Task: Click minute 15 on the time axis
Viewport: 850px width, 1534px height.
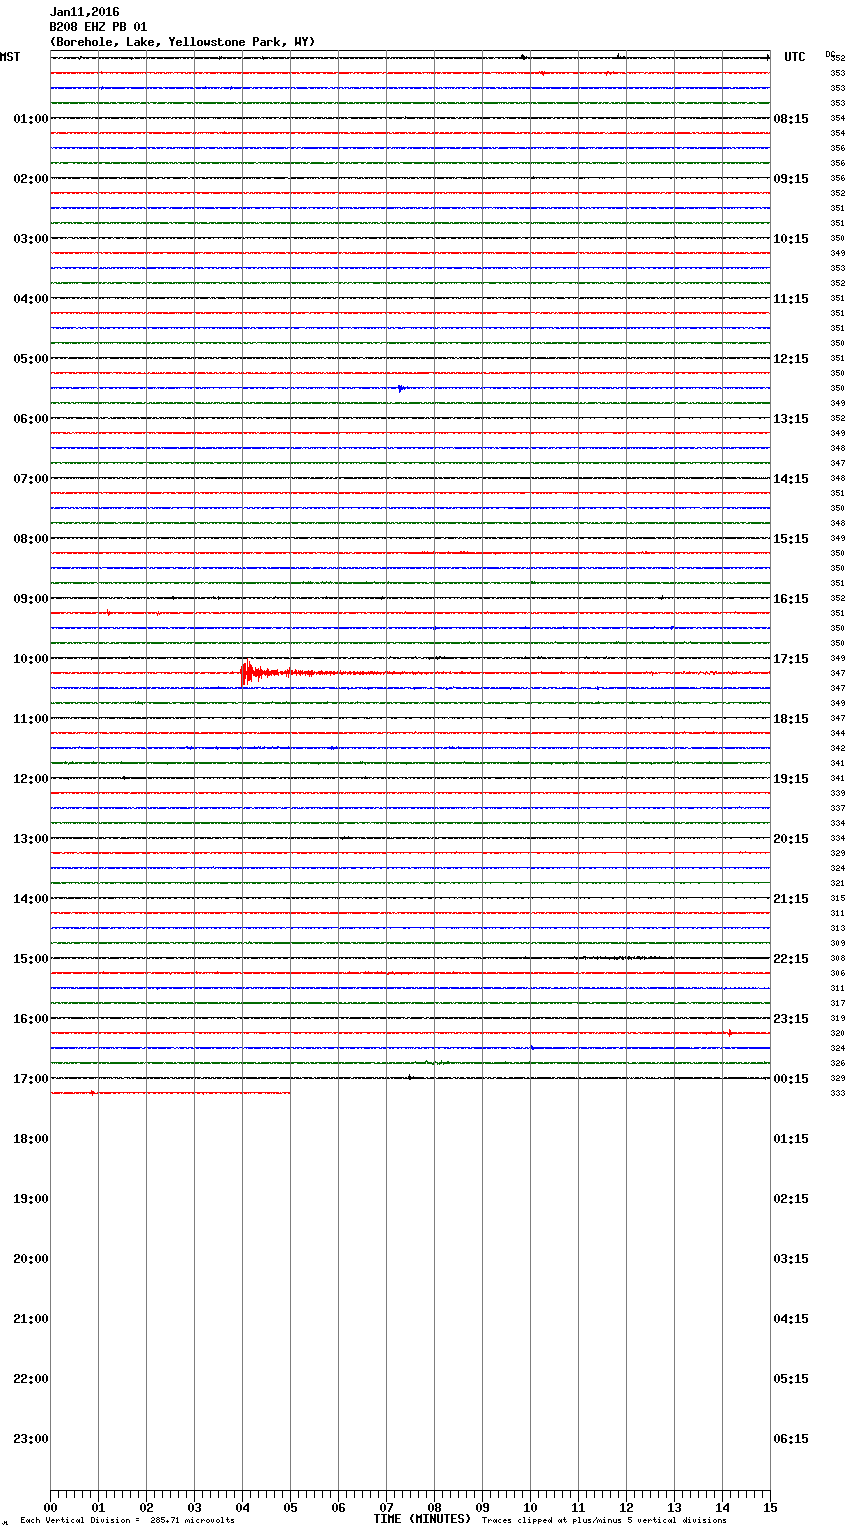Action: pos(770,1508)
